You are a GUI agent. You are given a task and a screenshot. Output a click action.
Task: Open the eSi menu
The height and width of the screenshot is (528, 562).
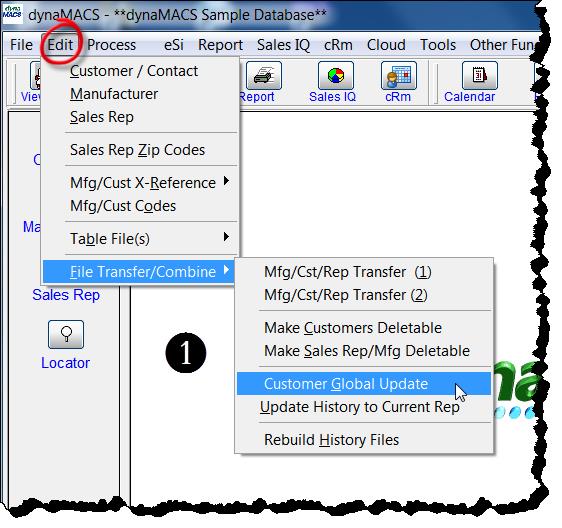pyautogui.click(x=174, y=45)
